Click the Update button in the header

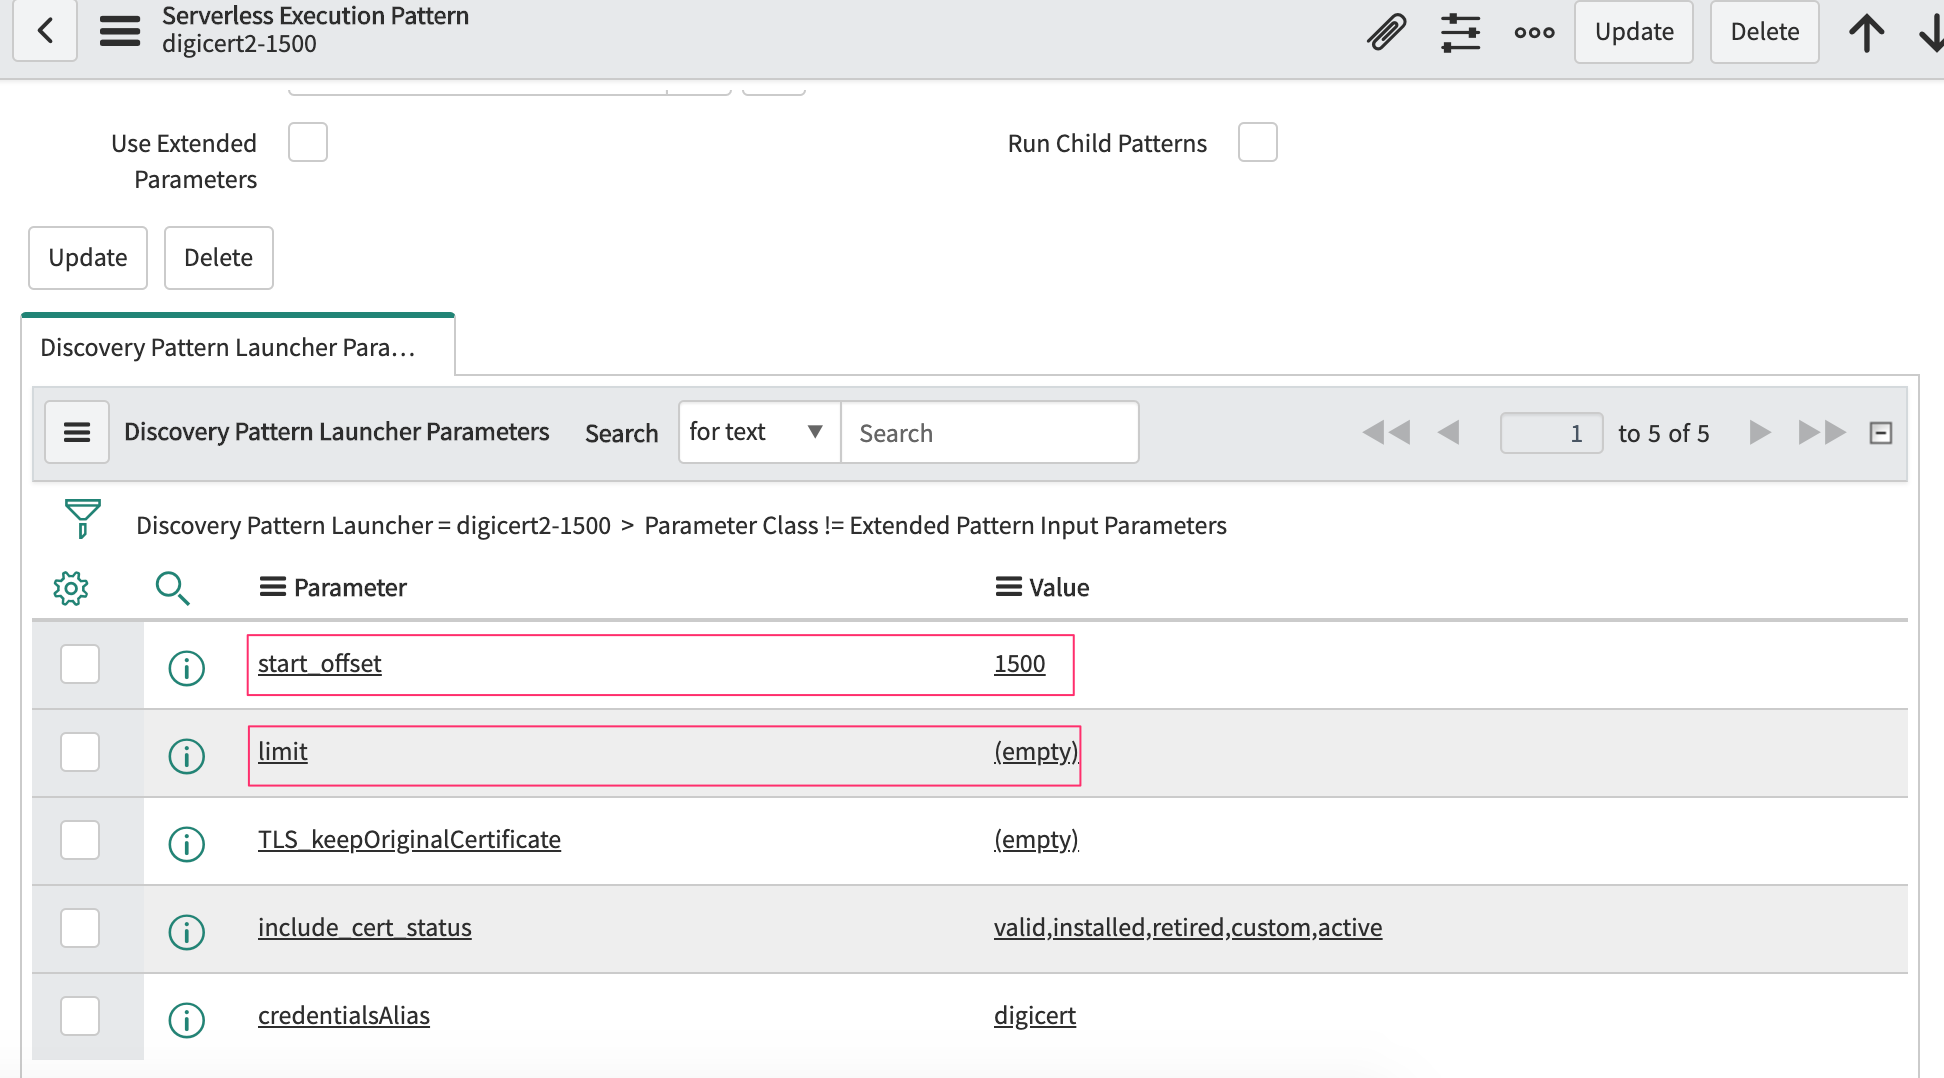click(x=1634, y=32)
